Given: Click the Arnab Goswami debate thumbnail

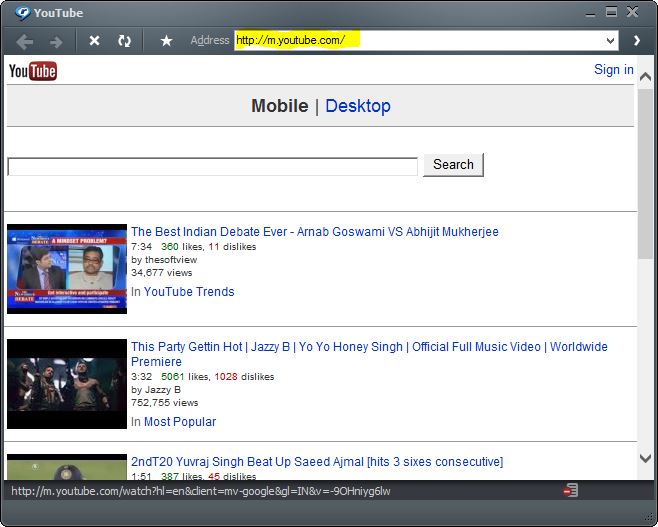Looking at the screenshot, I should (x=67, y=269).
